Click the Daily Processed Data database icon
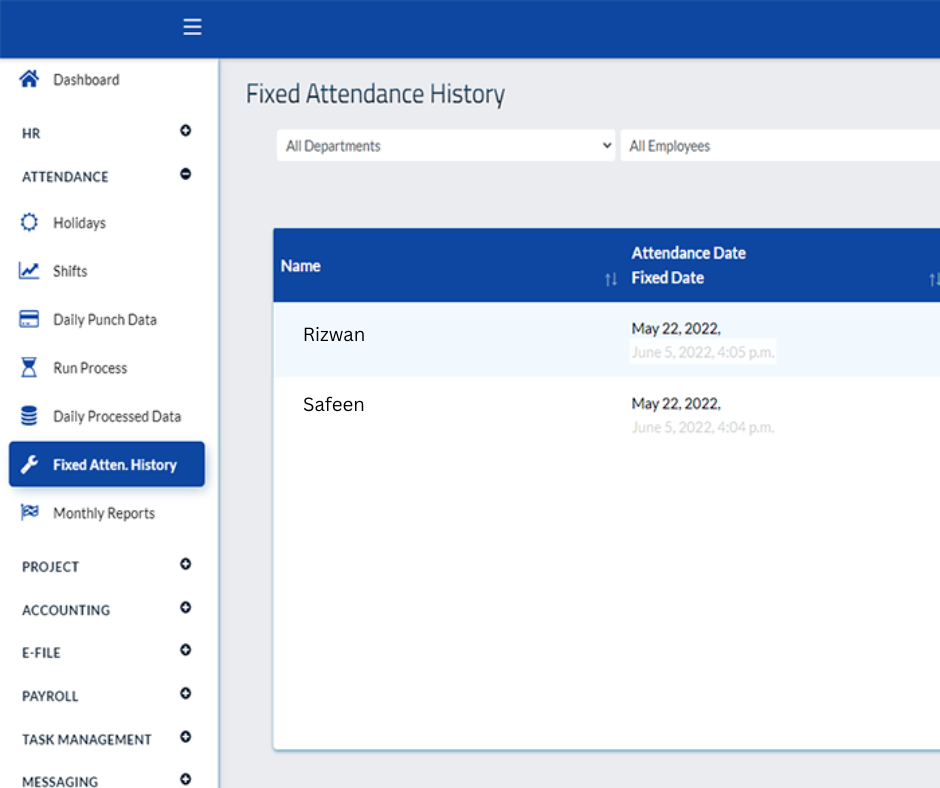Image resolution: width=940 pixels, height=788 pixels. (x=29, y=416)
